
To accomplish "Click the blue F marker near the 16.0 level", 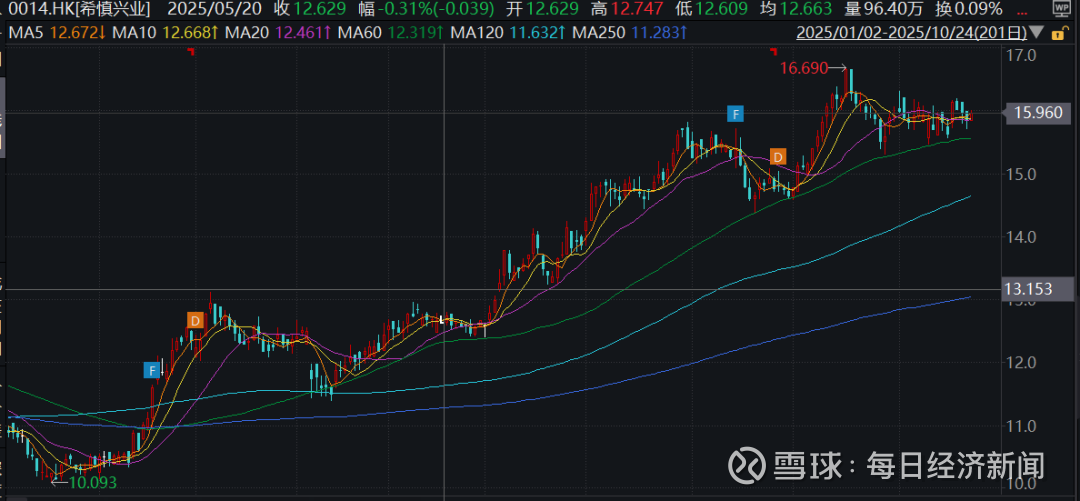I will coord(736,113).
